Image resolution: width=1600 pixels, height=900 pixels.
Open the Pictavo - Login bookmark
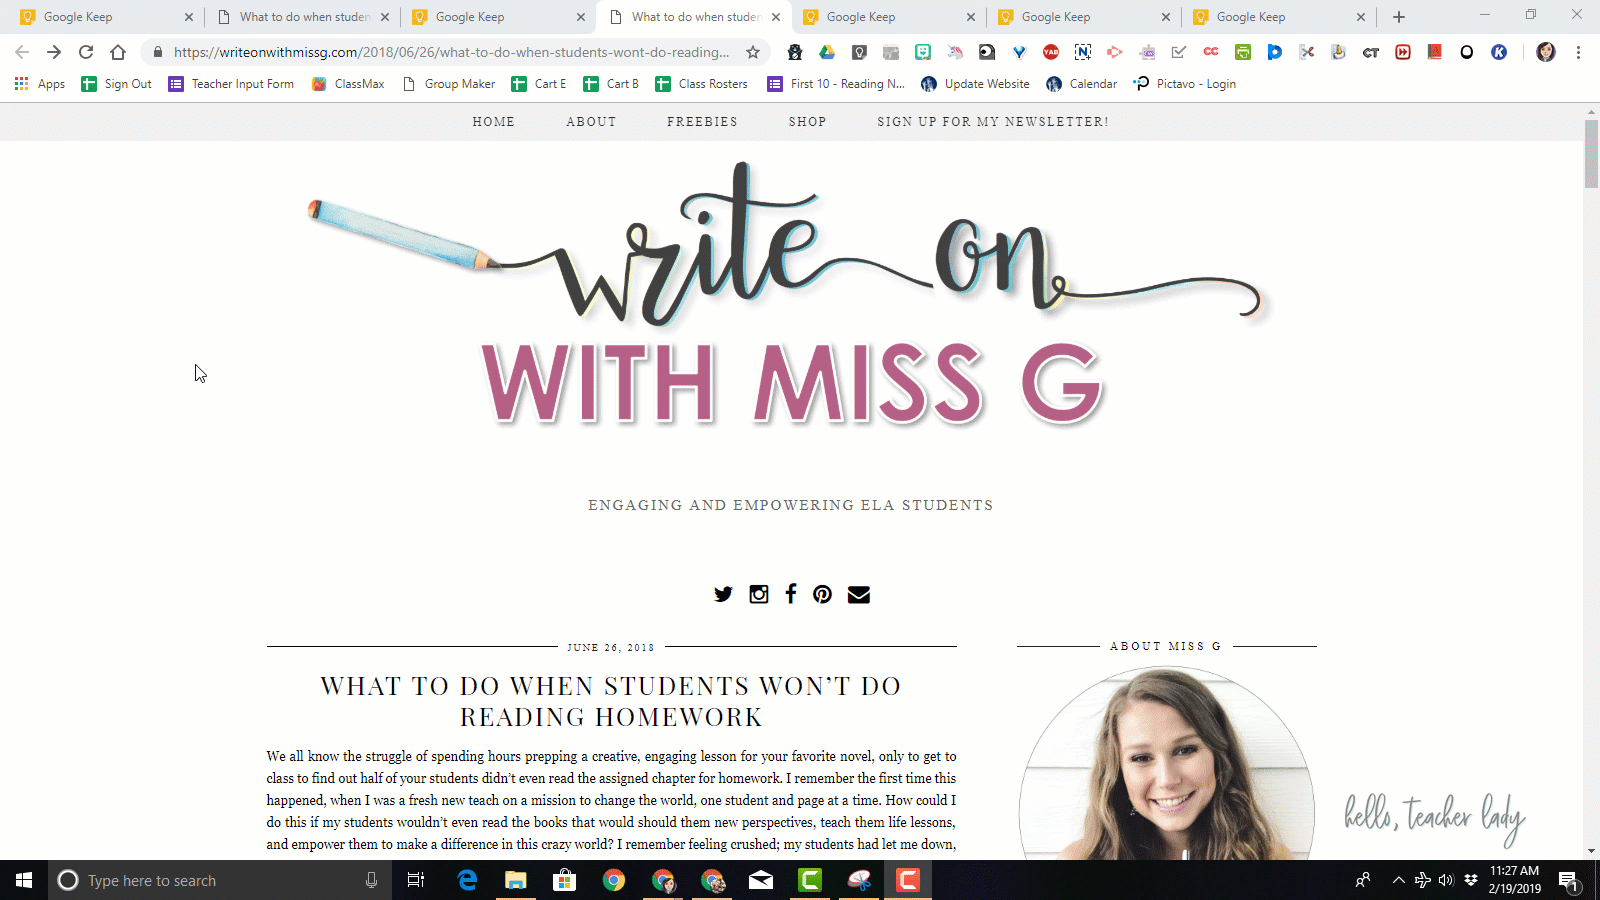1184,84
